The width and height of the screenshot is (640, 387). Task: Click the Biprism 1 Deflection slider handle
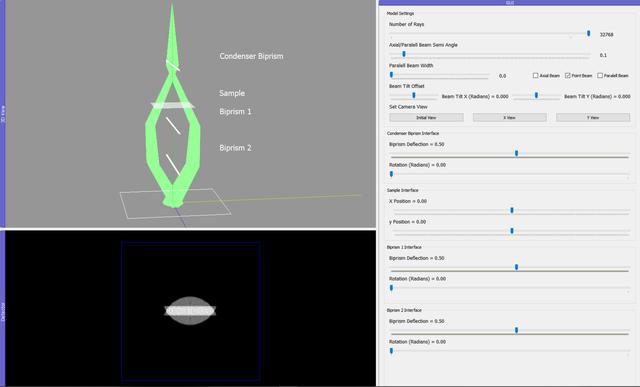click(x=516, y=267)
